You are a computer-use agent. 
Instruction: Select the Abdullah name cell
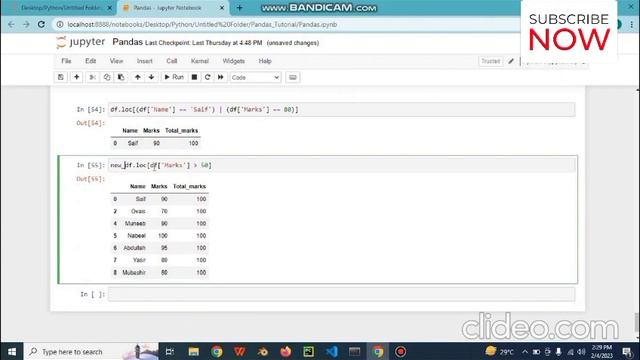(x=134, y=248)
